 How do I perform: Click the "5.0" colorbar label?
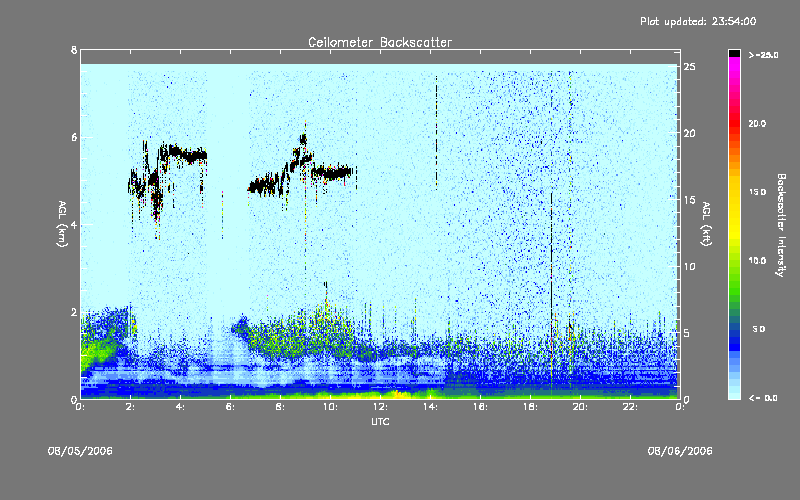(759, 329)
